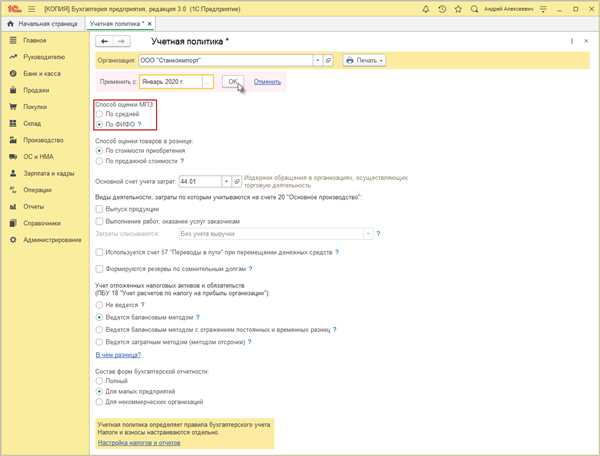This screenshot has width=600, height=456.
Task: Select Не ведется deferred tax option
Action: [x=99, y=305]
